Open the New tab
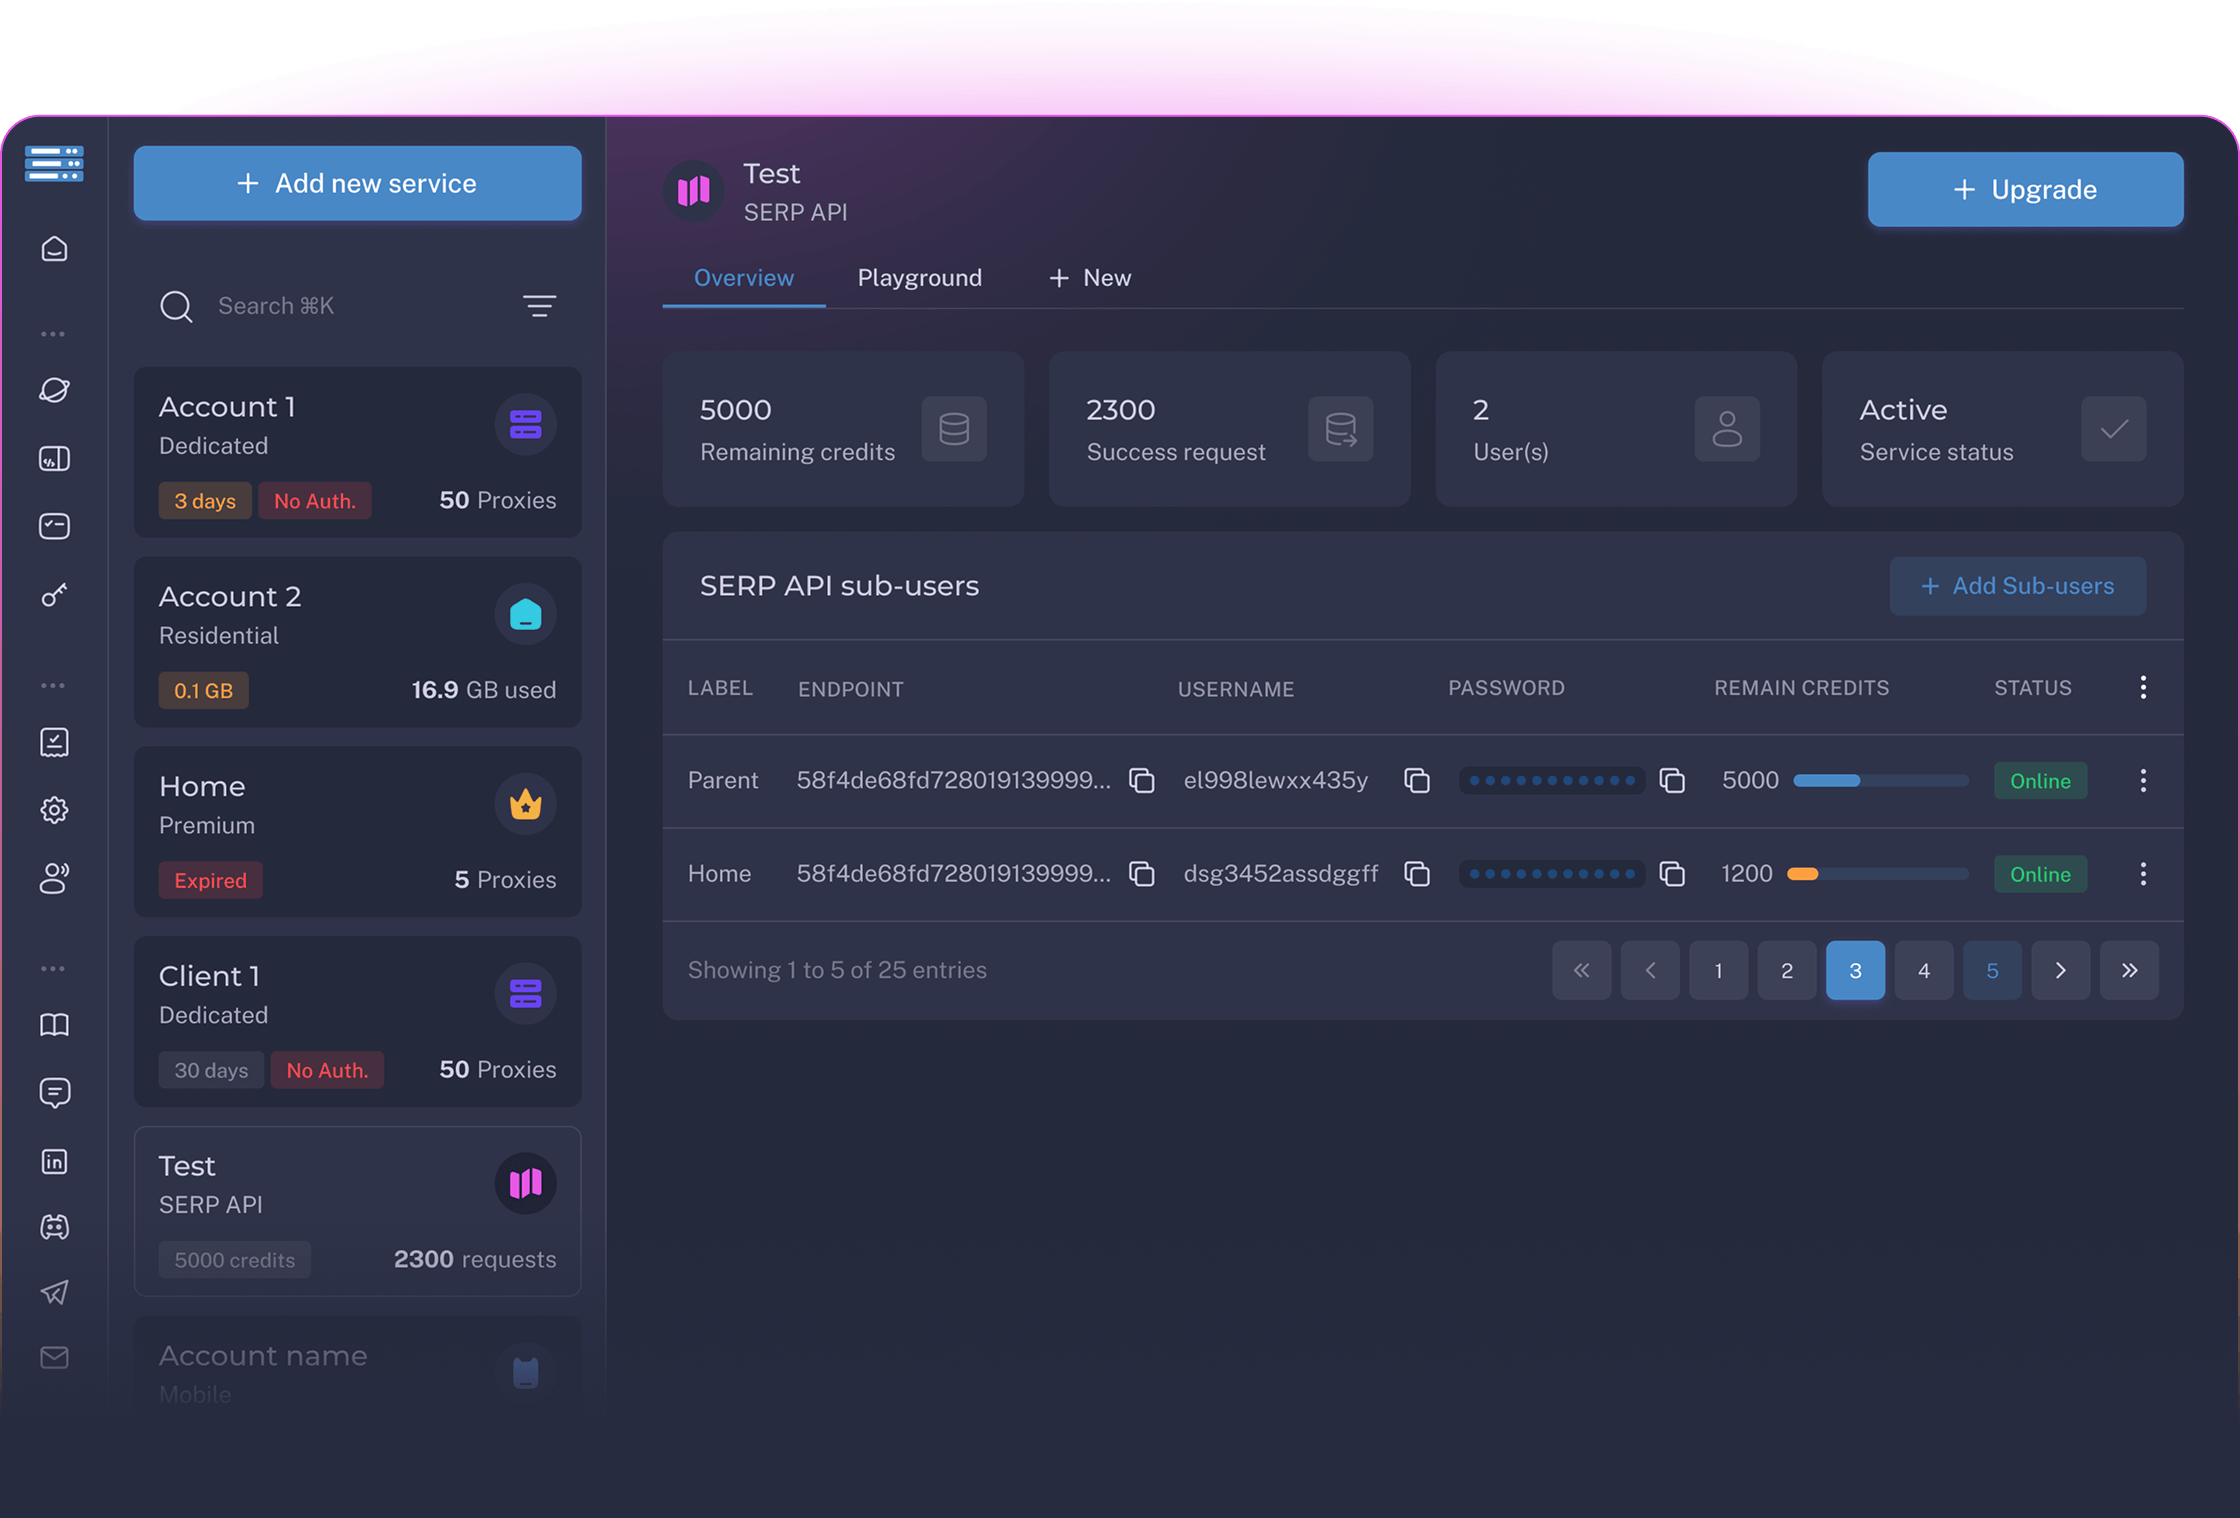Viewport: 2240px width, 1518px height. click(1090, 278)
